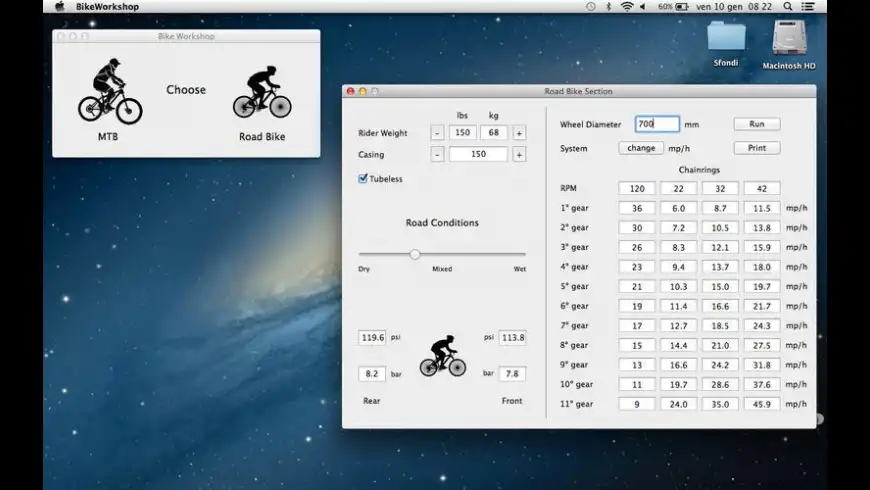Increase Rider Weight with plus button

pos(519,133)
